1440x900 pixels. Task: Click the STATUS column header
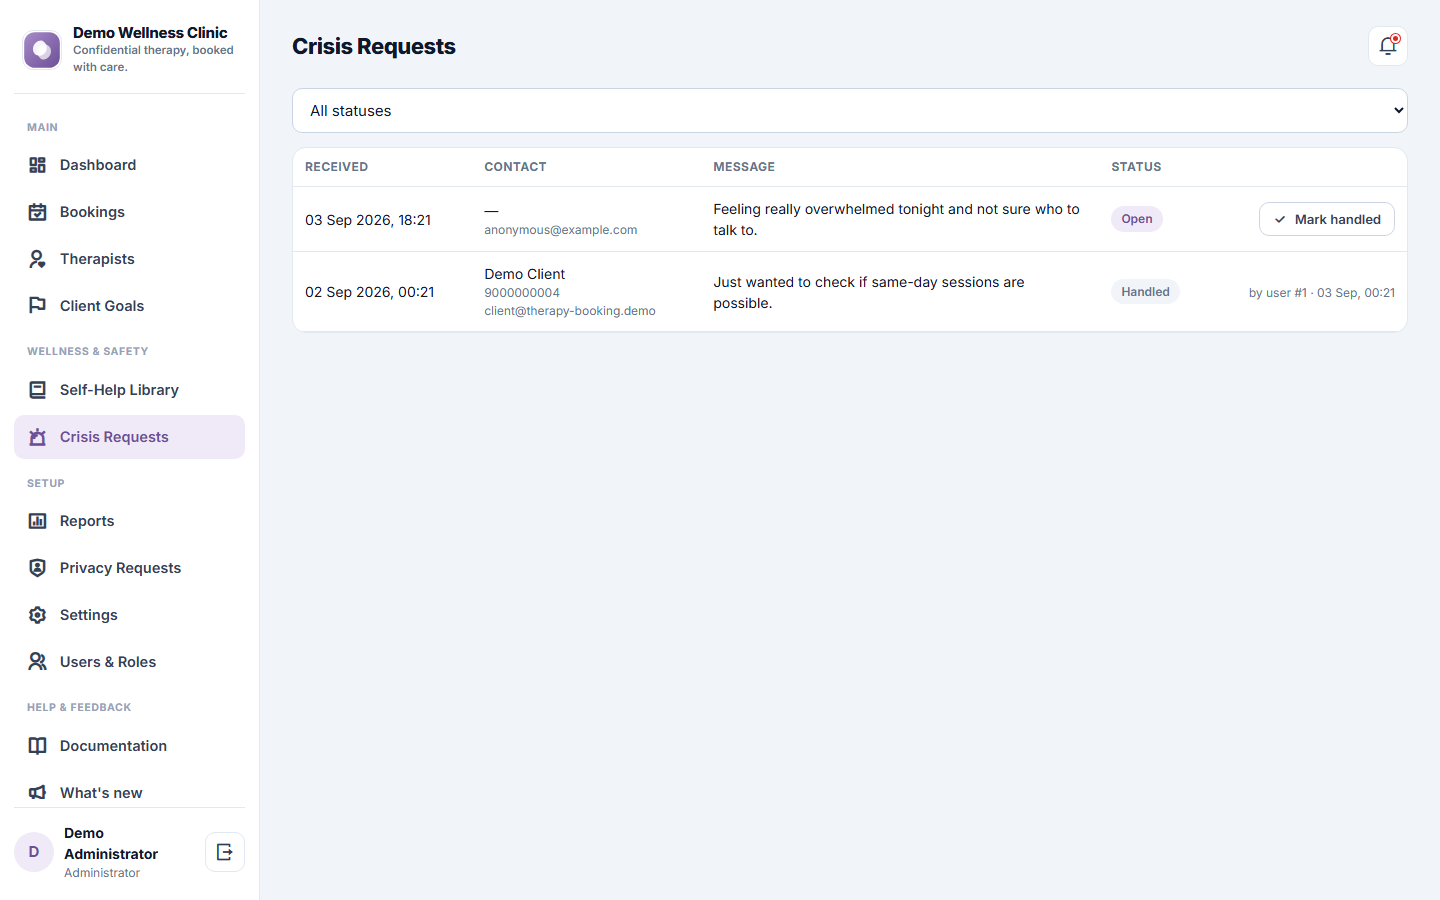1136,167
